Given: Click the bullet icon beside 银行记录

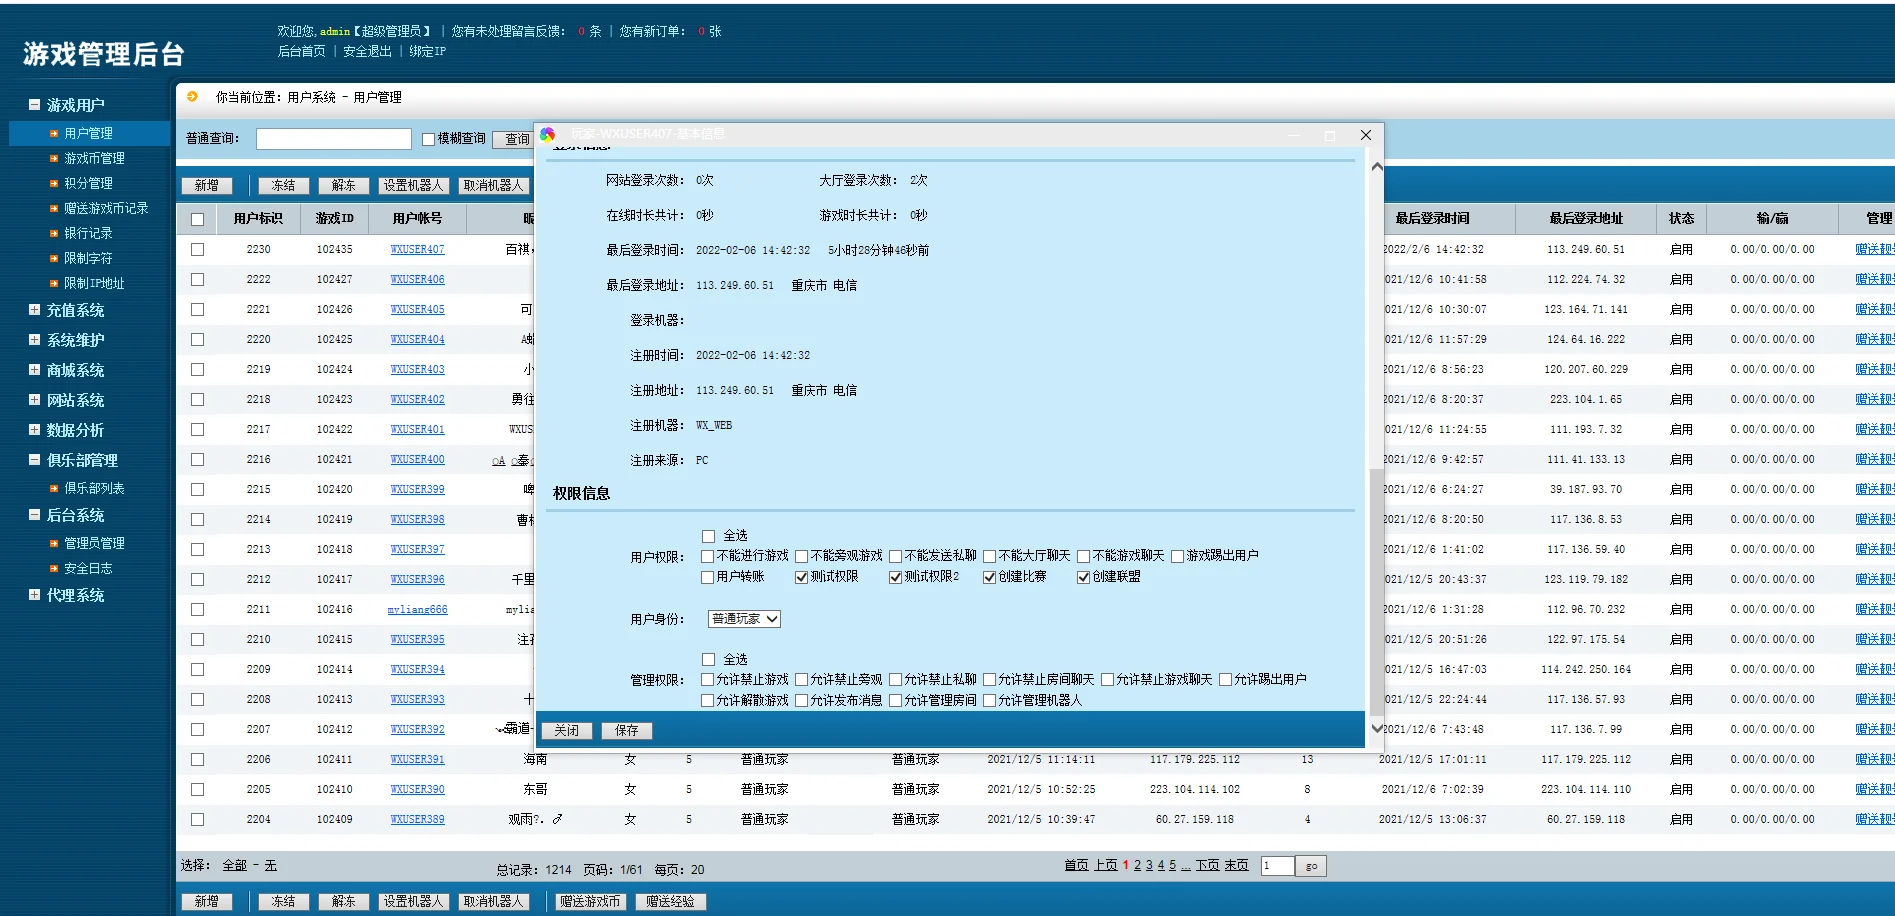Looking at the screenshot, I should pos(54,233).
